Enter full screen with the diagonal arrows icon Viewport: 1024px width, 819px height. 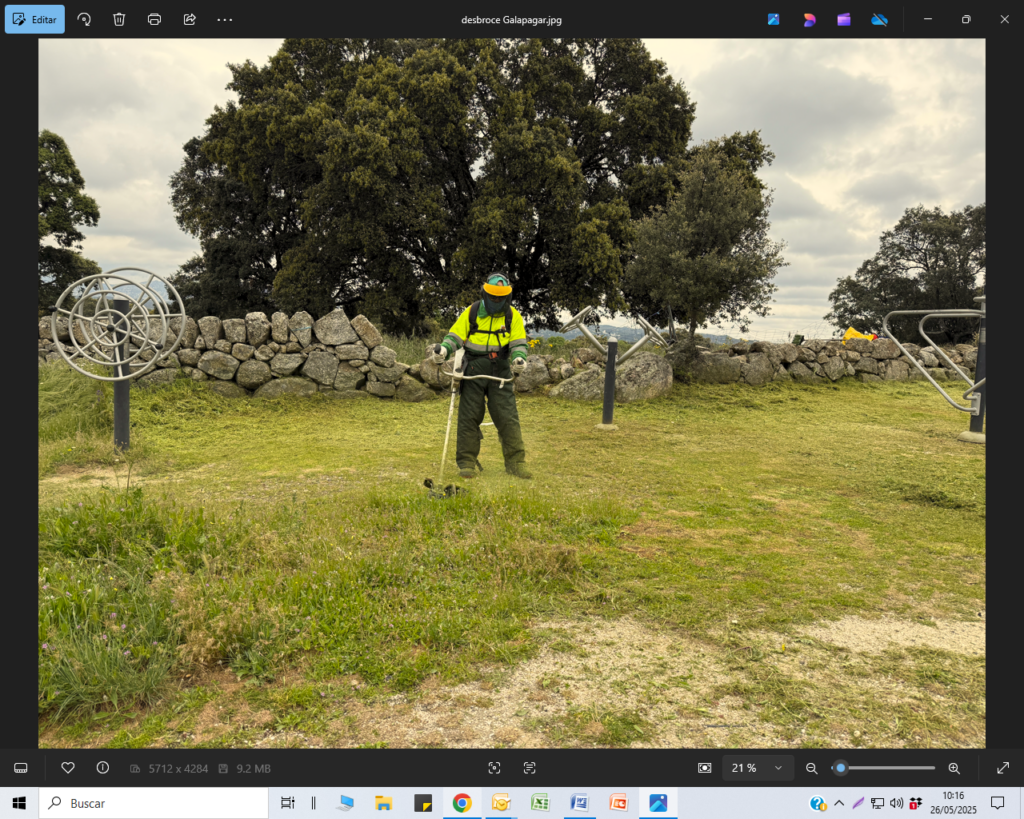click(x=1003, y=768)
